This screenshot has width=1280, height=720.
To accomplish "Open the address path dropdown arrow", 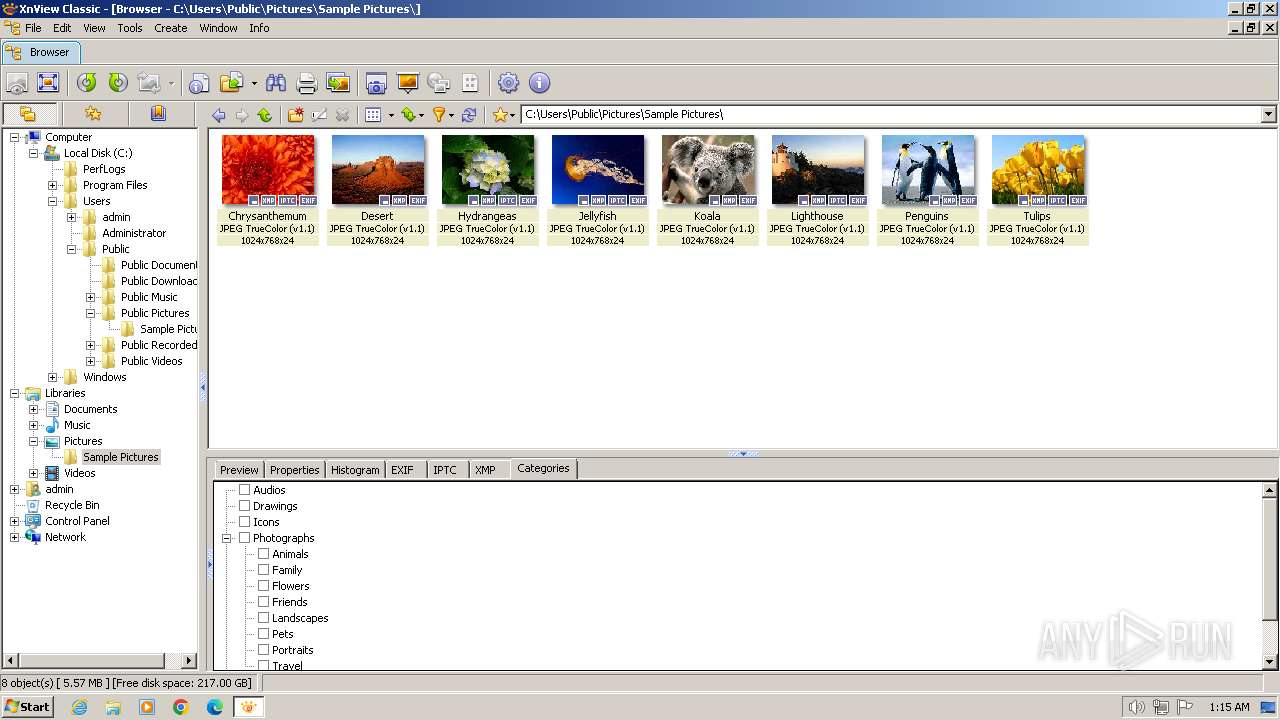I will [x=1268, y=114].
